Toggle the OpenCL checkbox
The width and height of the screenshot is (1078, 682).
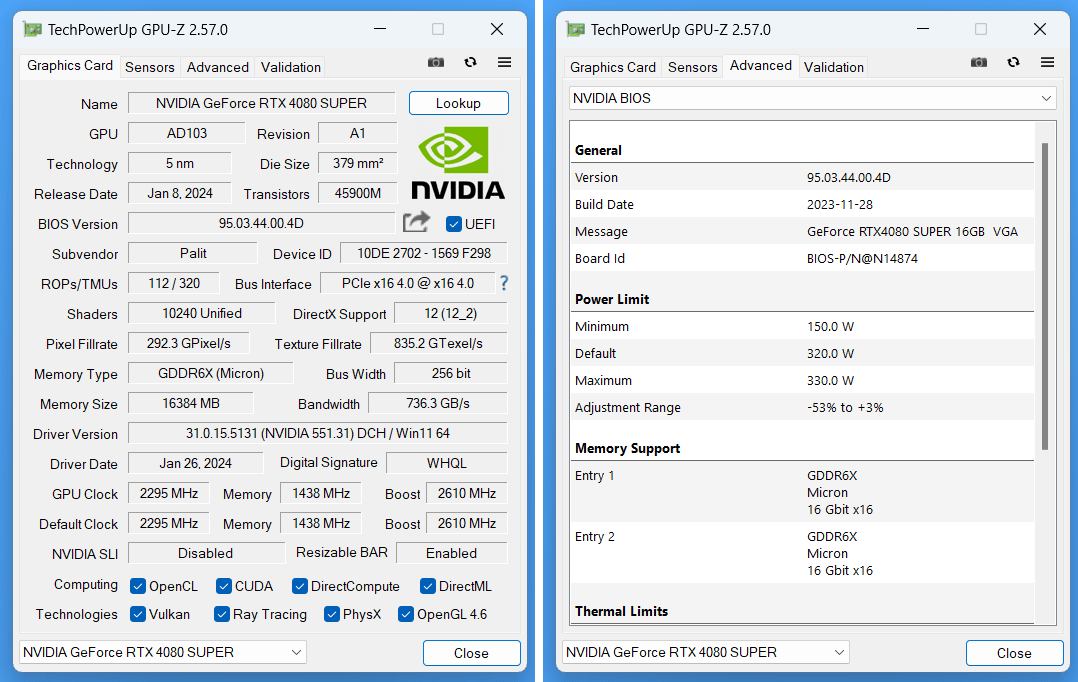click(x=138, y=586)
